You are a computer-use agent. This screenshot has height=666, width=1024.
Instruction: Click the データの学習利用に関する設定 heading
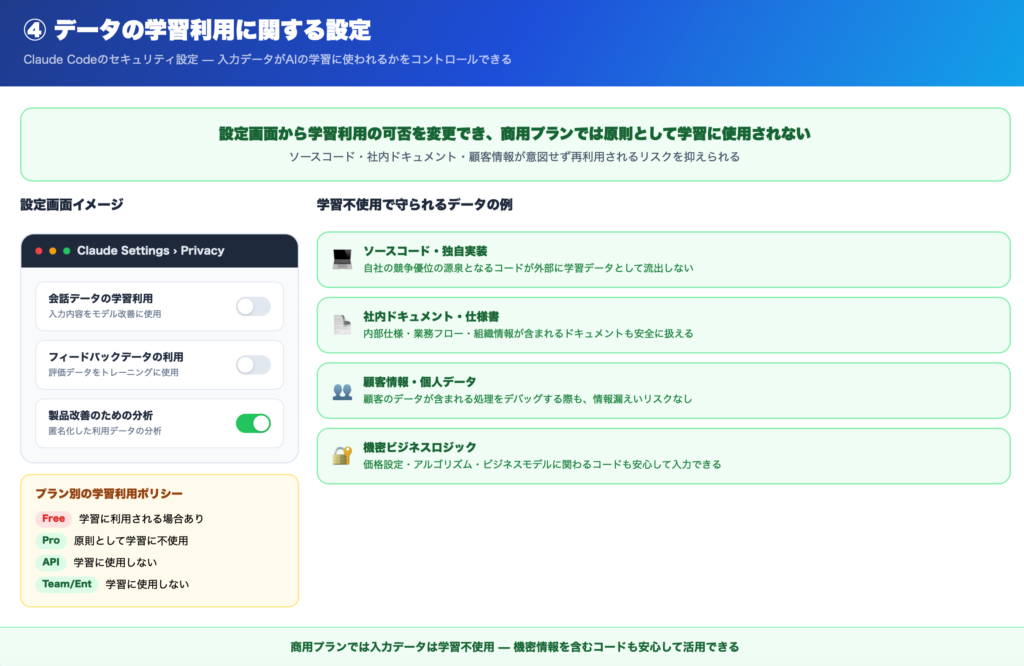coord(211,30)
